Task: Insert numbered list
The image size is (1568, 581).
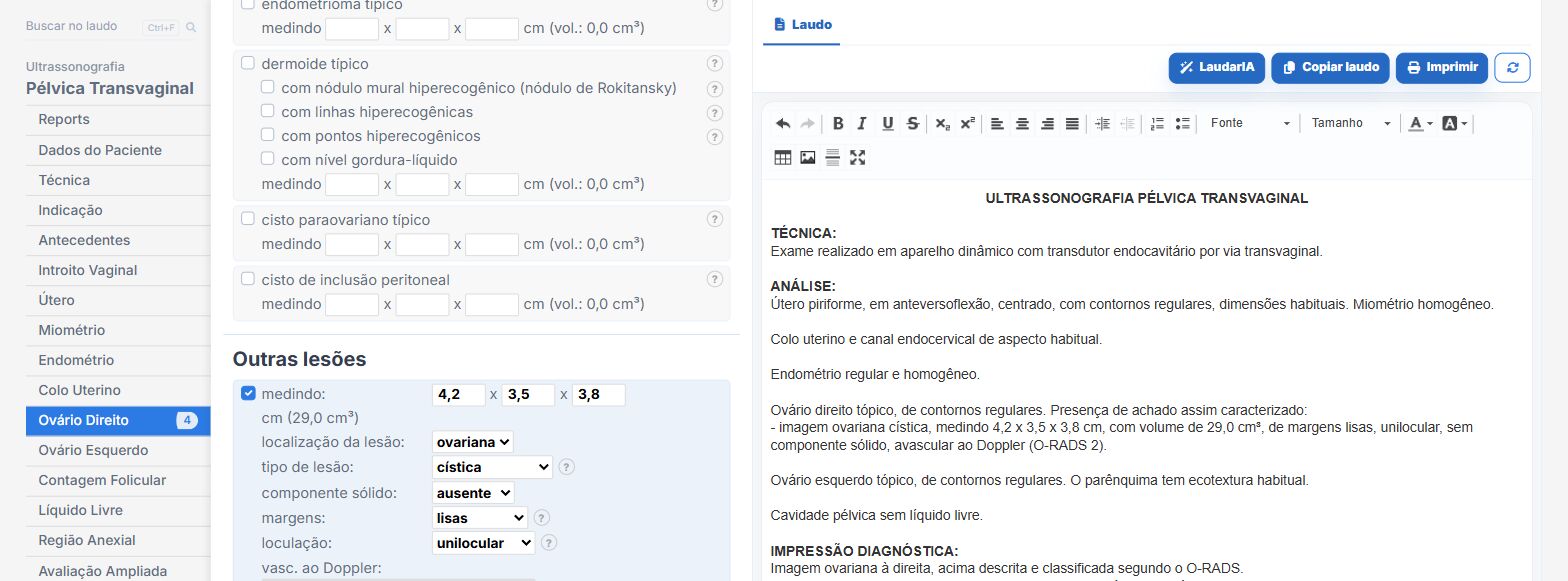Action: [1157, 124]
